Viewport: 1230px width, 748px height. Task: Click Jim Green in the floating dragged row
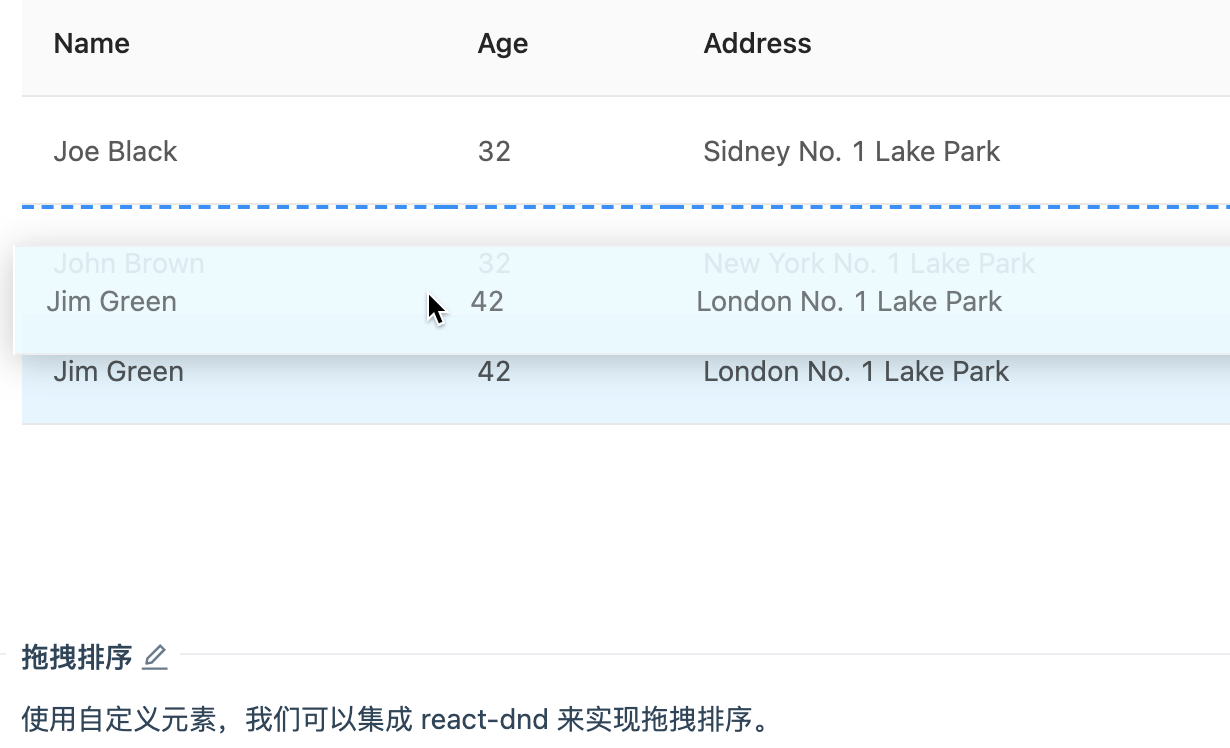tap(111, 302)
